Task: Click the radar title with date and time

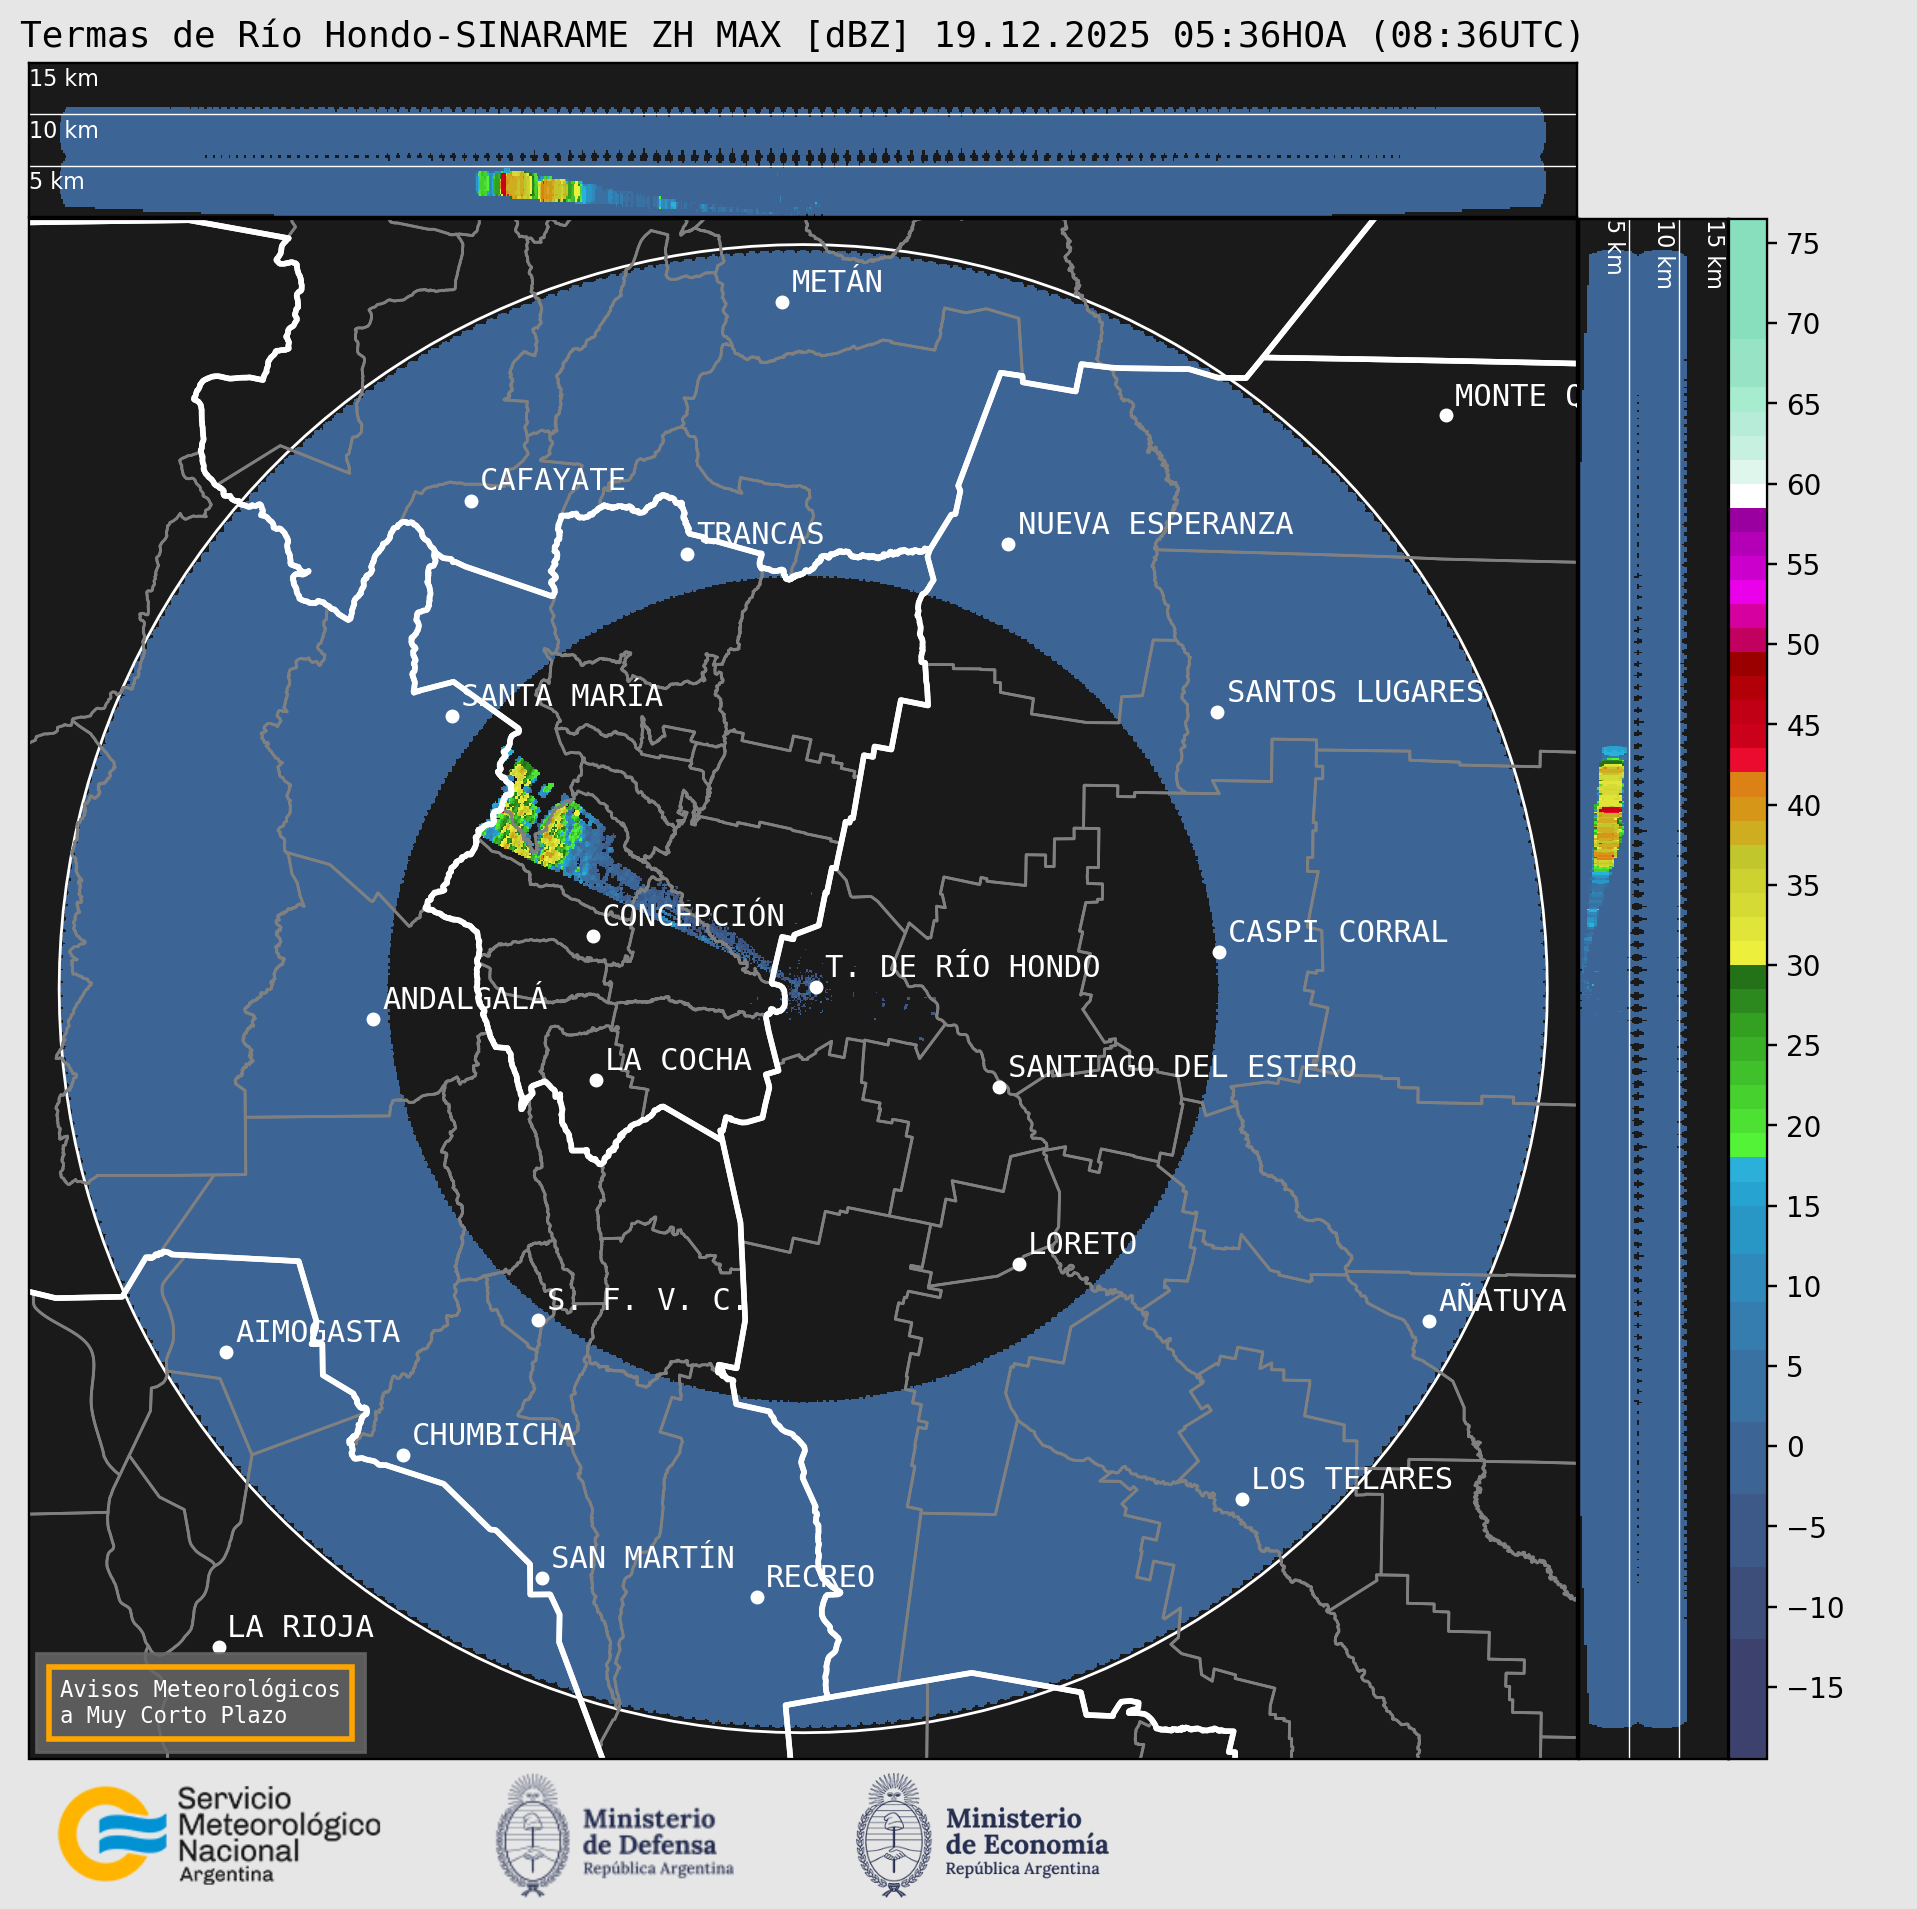Action: click(801, 35)
